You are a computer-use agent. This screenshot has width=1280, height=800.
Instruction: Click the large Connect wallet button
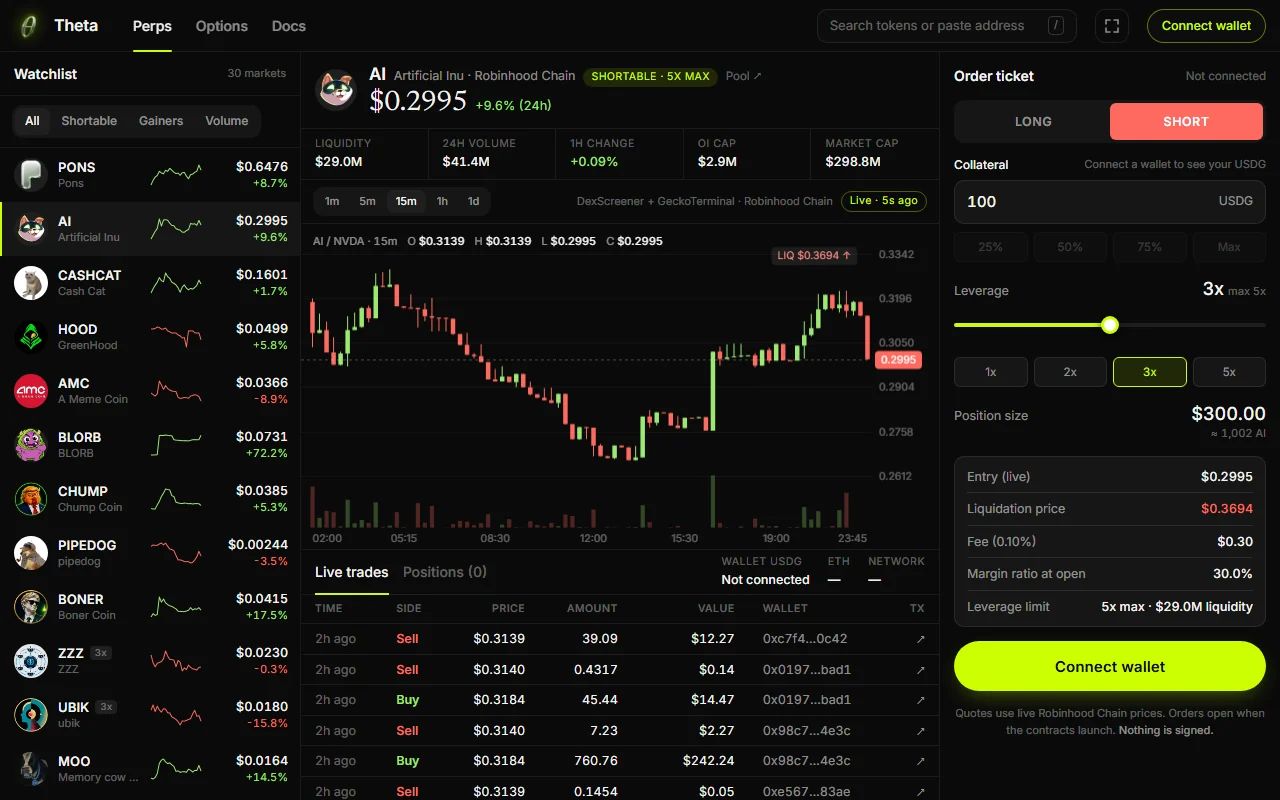1110,667
